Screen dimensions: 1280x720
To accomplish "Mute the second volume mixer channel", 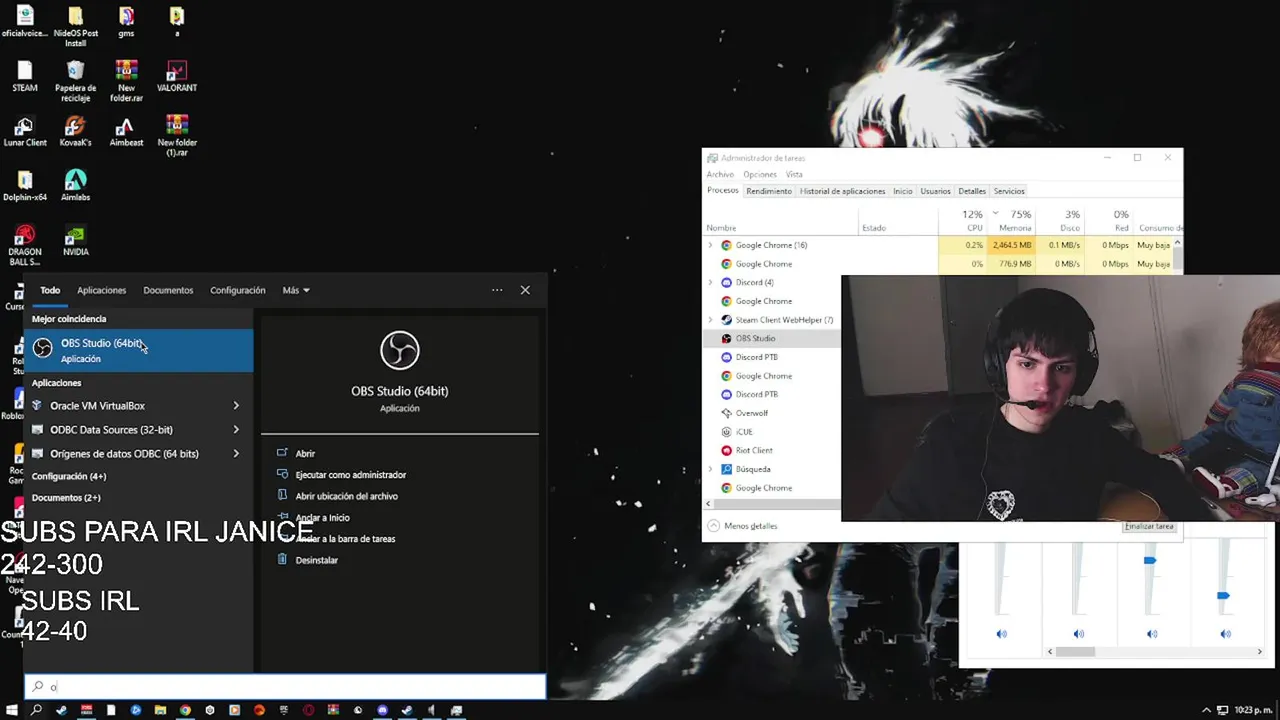I will 1078,634.
